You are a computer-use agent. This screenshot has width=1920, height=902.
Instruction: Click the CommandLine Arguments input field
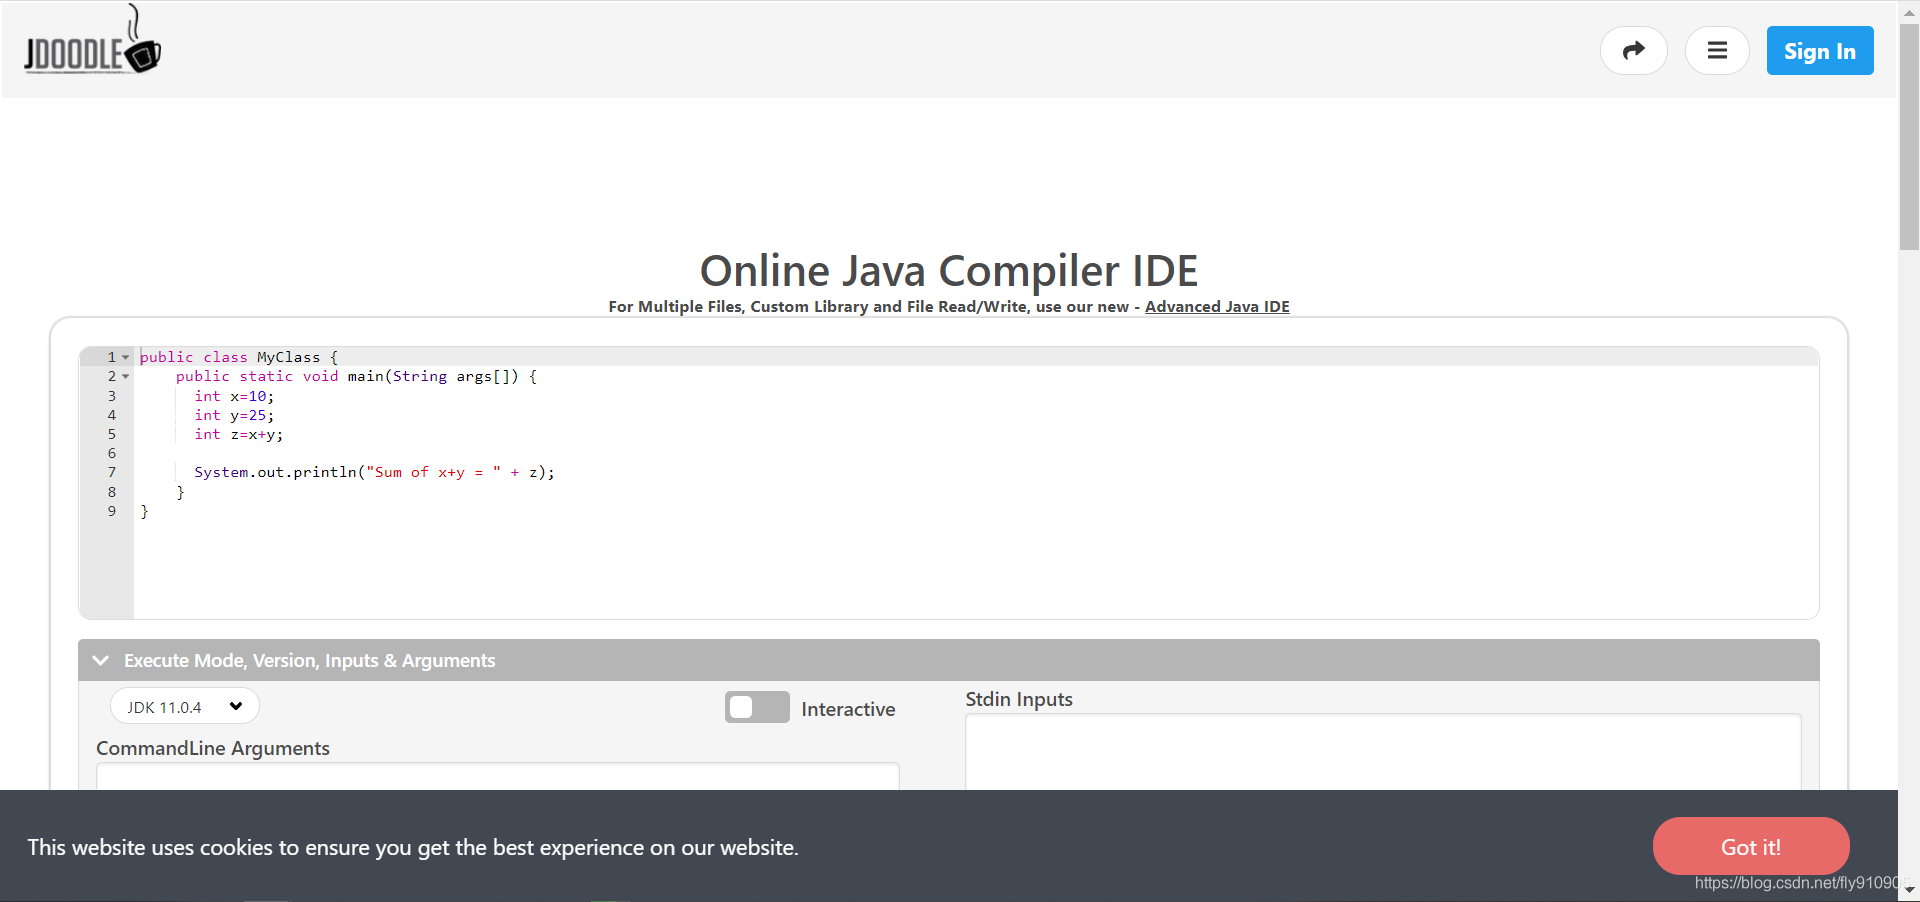click(498, 776)
